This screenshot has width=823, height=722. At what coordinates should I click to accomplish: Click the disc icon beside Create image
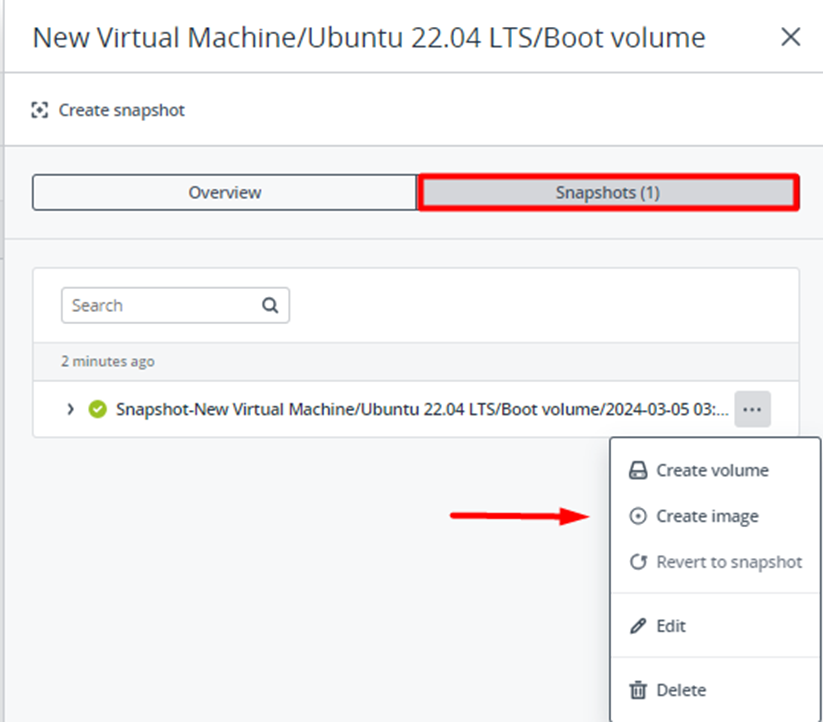tap(637, 517)
